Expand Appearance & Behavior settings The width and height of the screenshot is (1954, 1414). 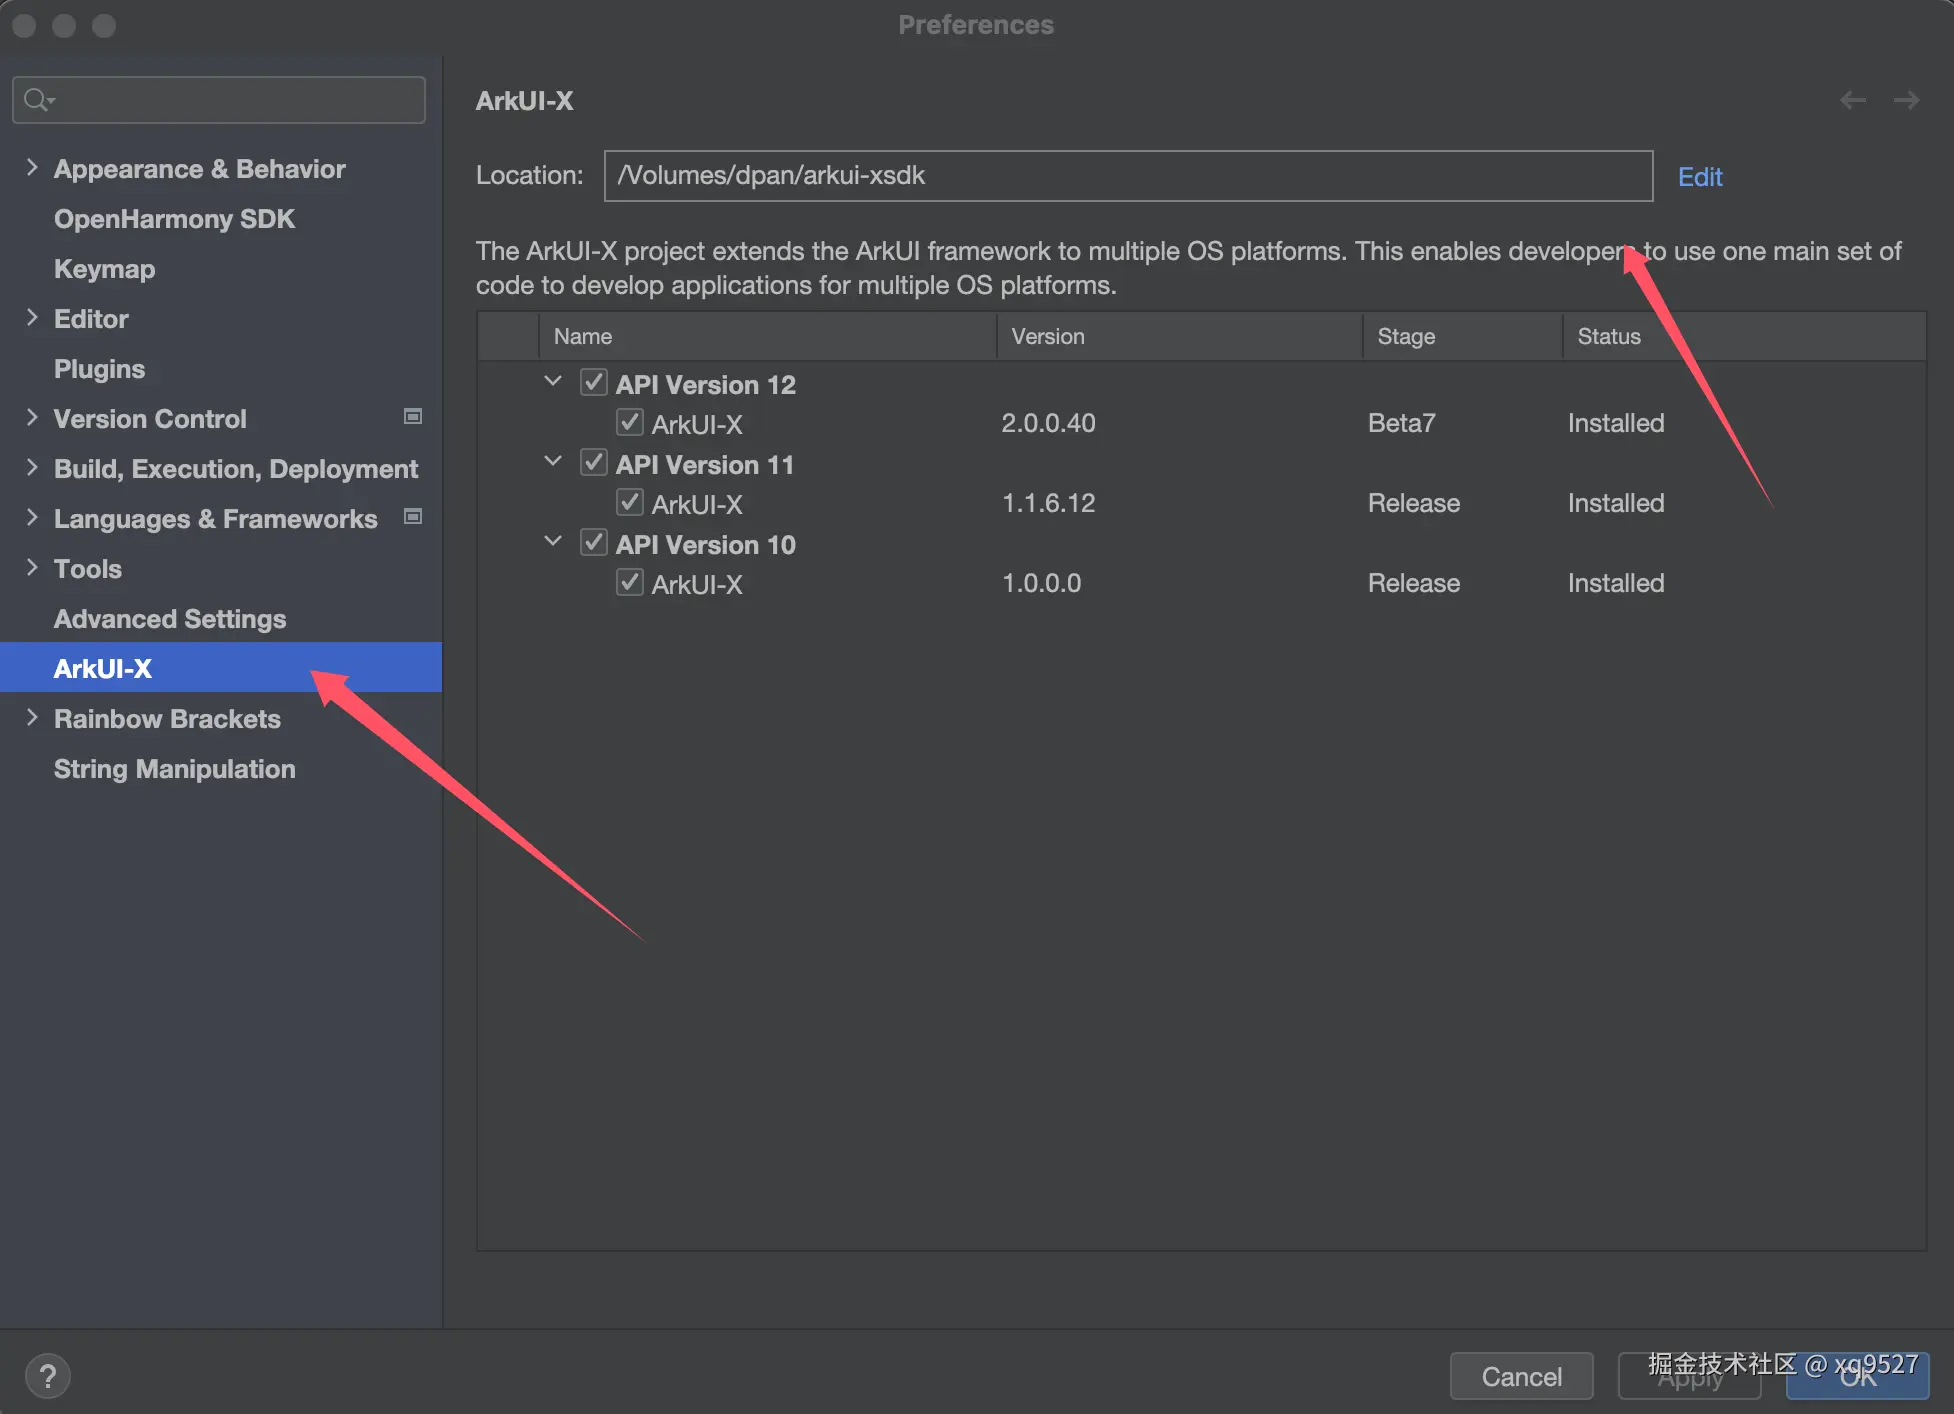coord(32,168)
